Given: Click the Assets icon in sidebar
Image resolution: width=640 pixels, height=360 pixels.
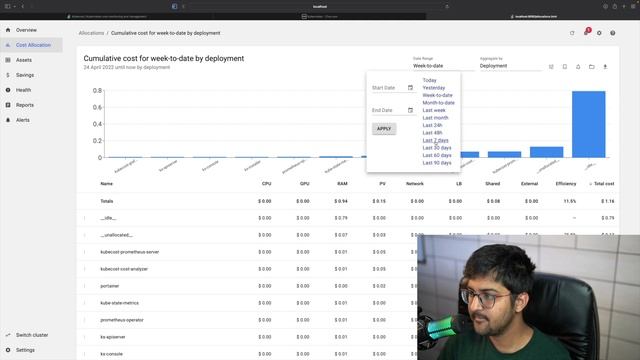Looking at the screenshot, I should click(x=8, y=60).
